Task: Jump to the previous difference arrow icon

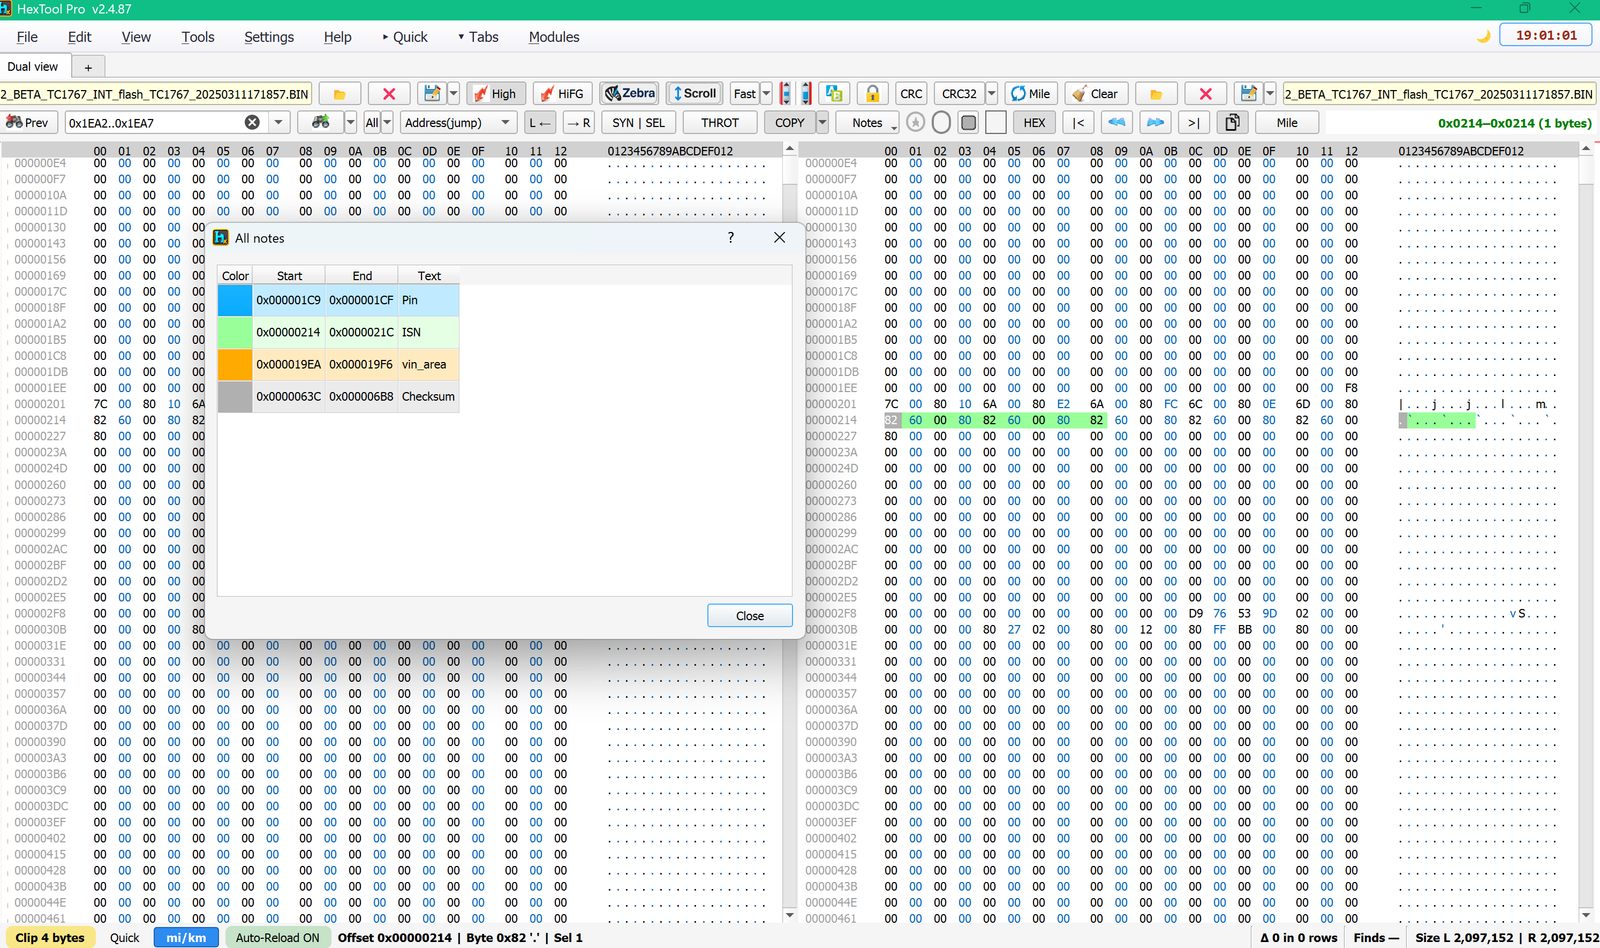Action: coord(1117,122)
